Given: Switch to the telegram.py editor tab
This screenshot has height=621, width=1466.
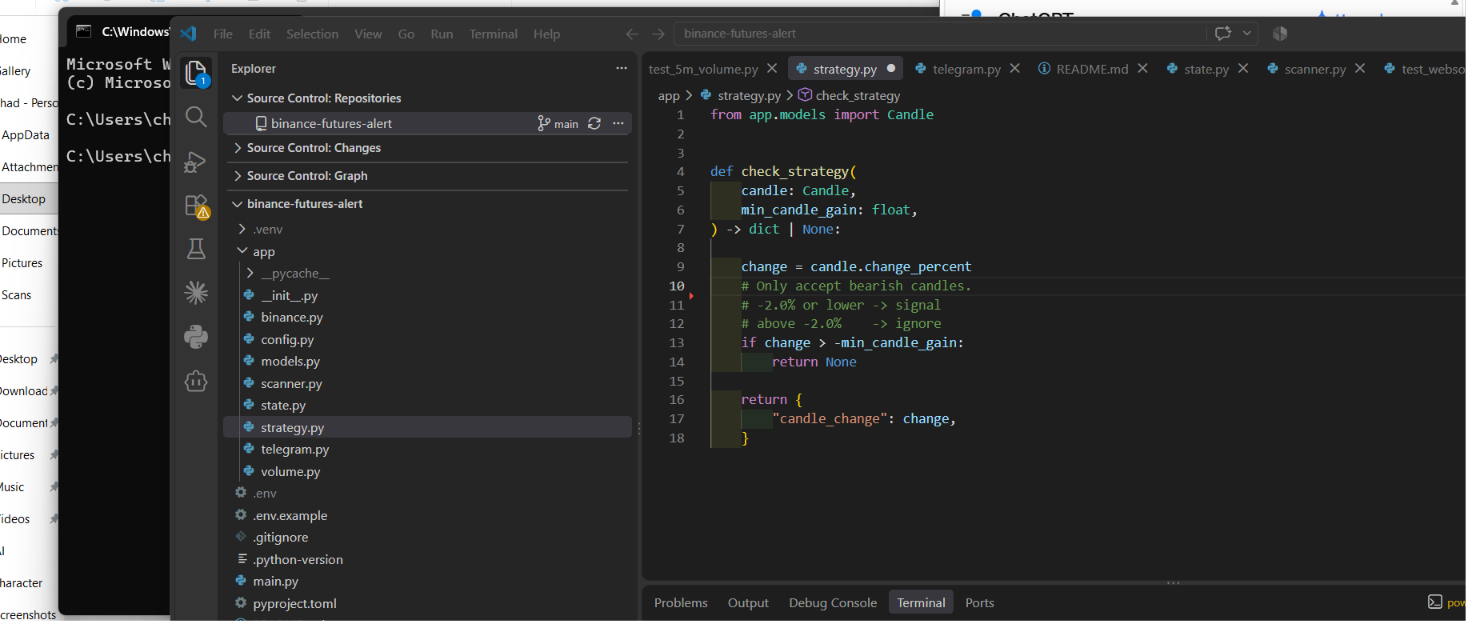Looking at the screenshot, I should [966, 69].
